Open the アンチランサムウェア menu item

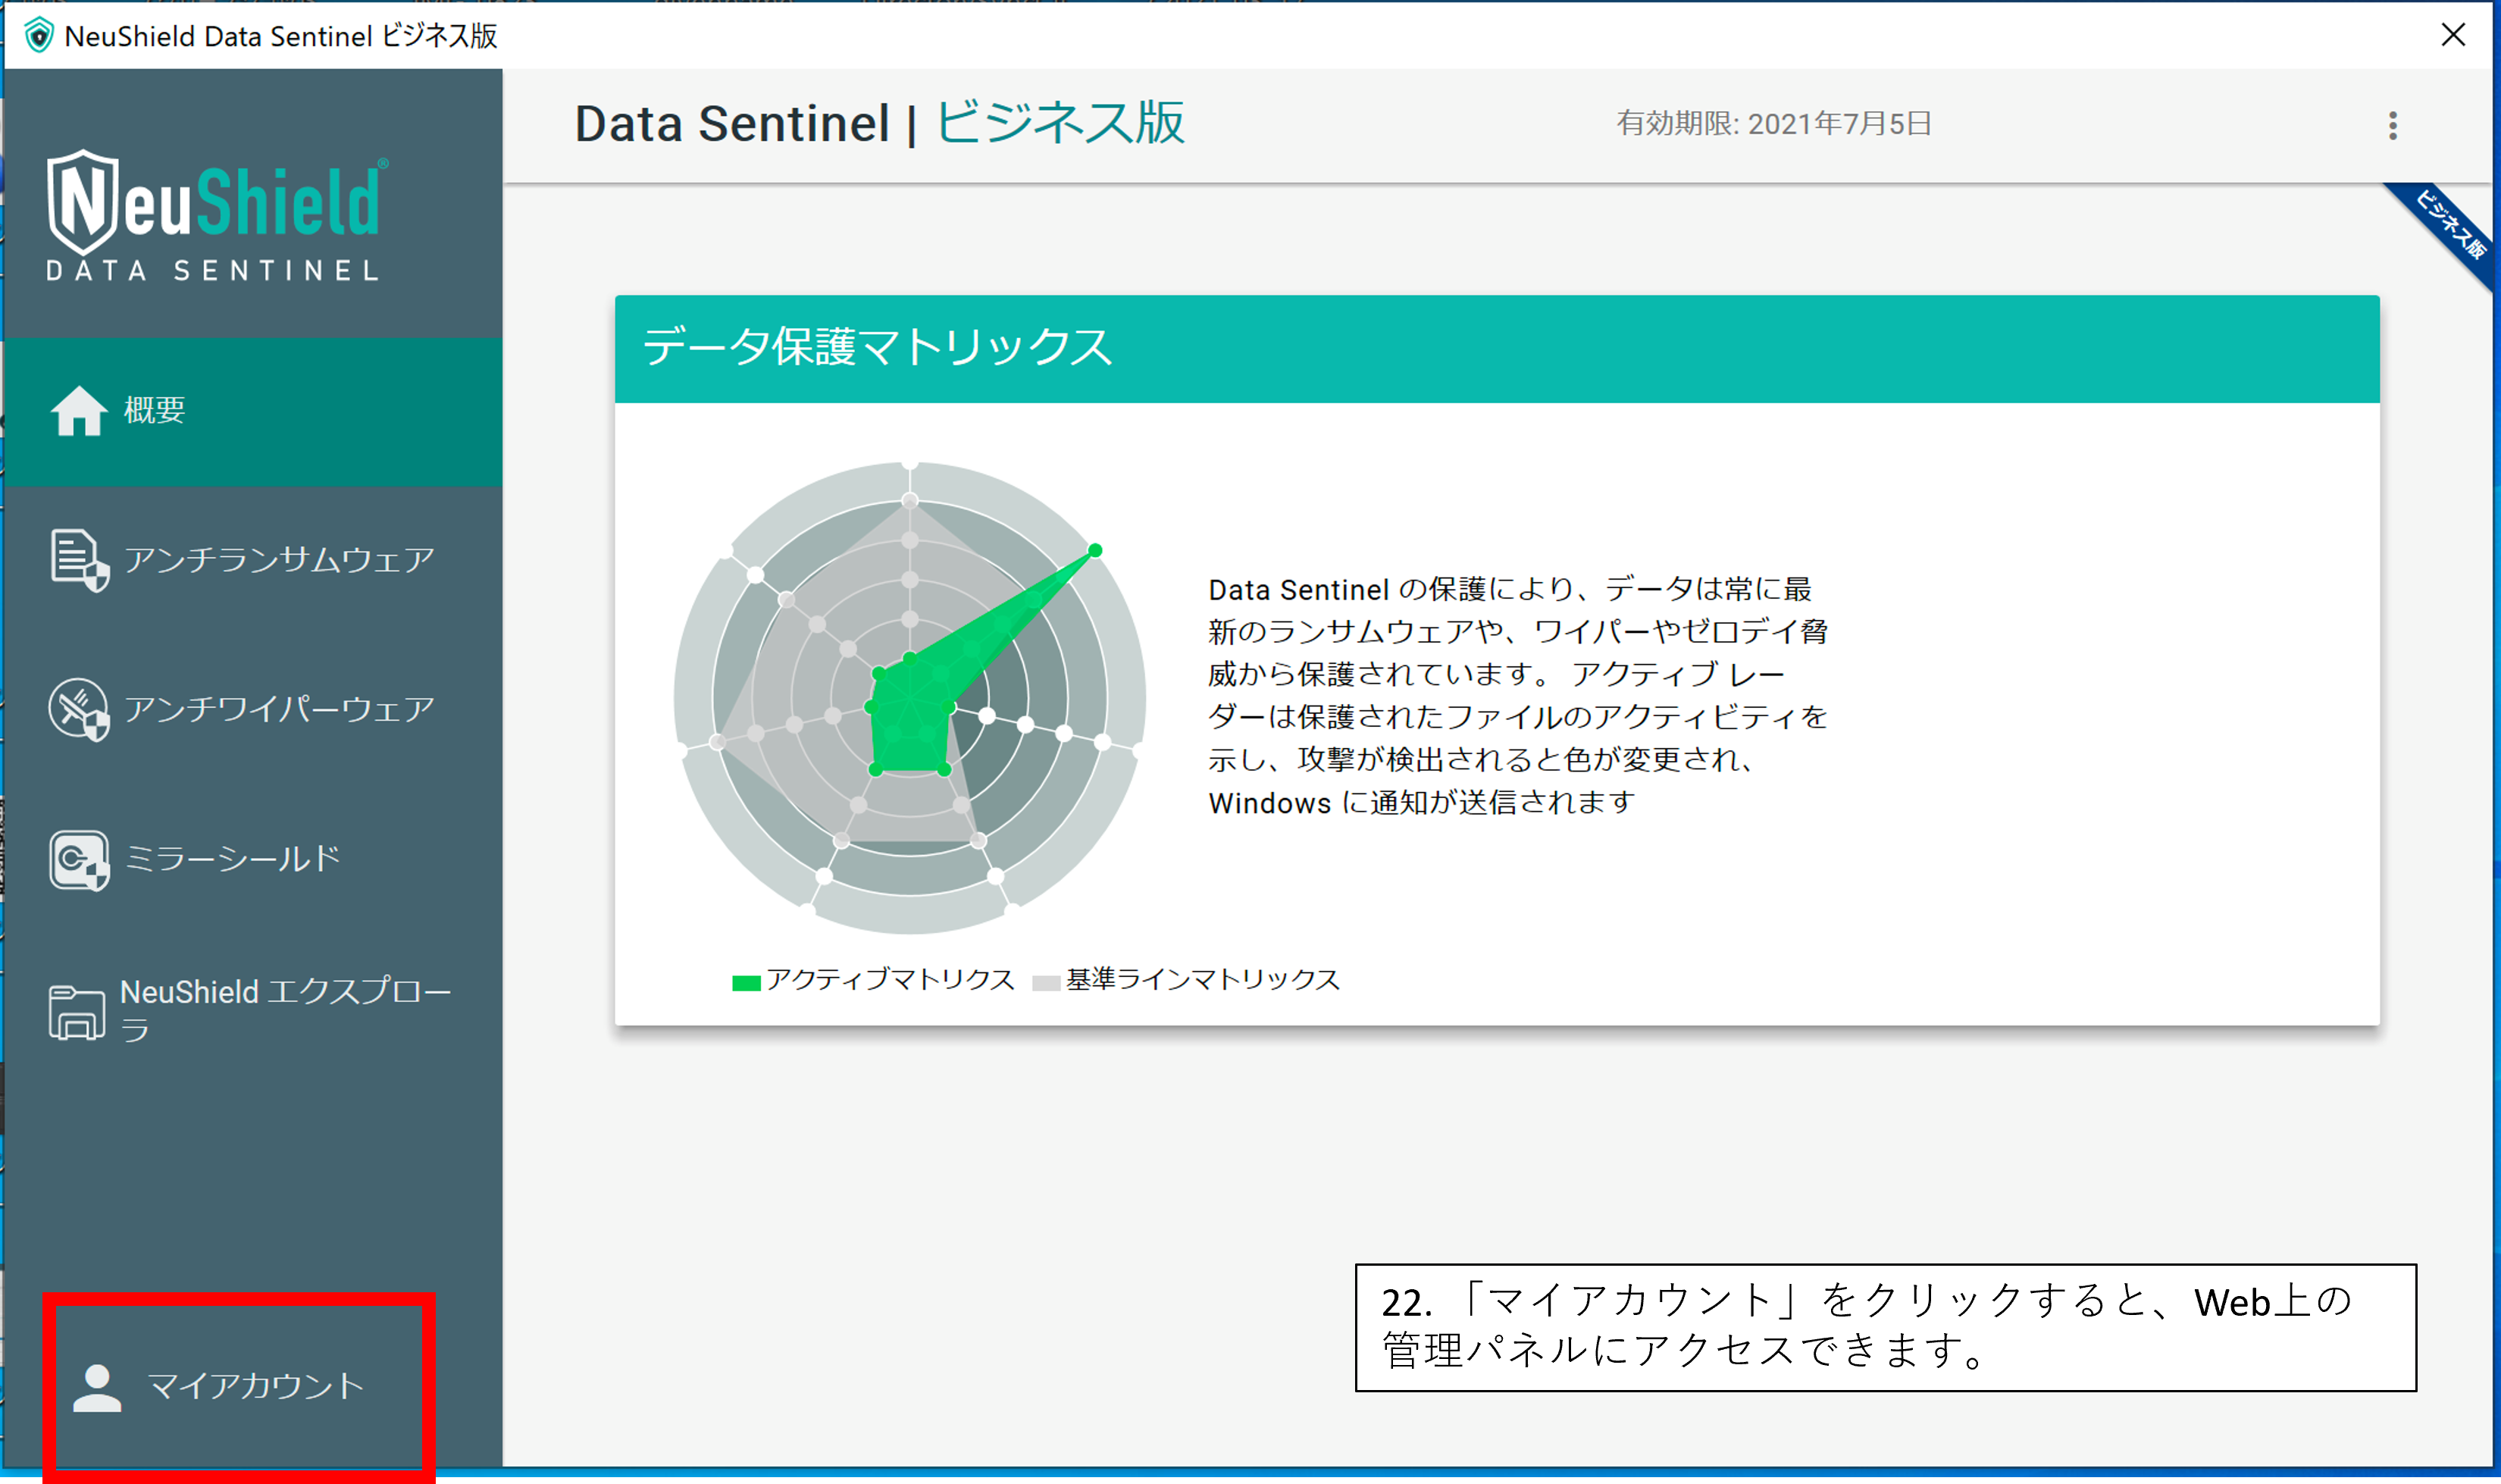(279, 559)
